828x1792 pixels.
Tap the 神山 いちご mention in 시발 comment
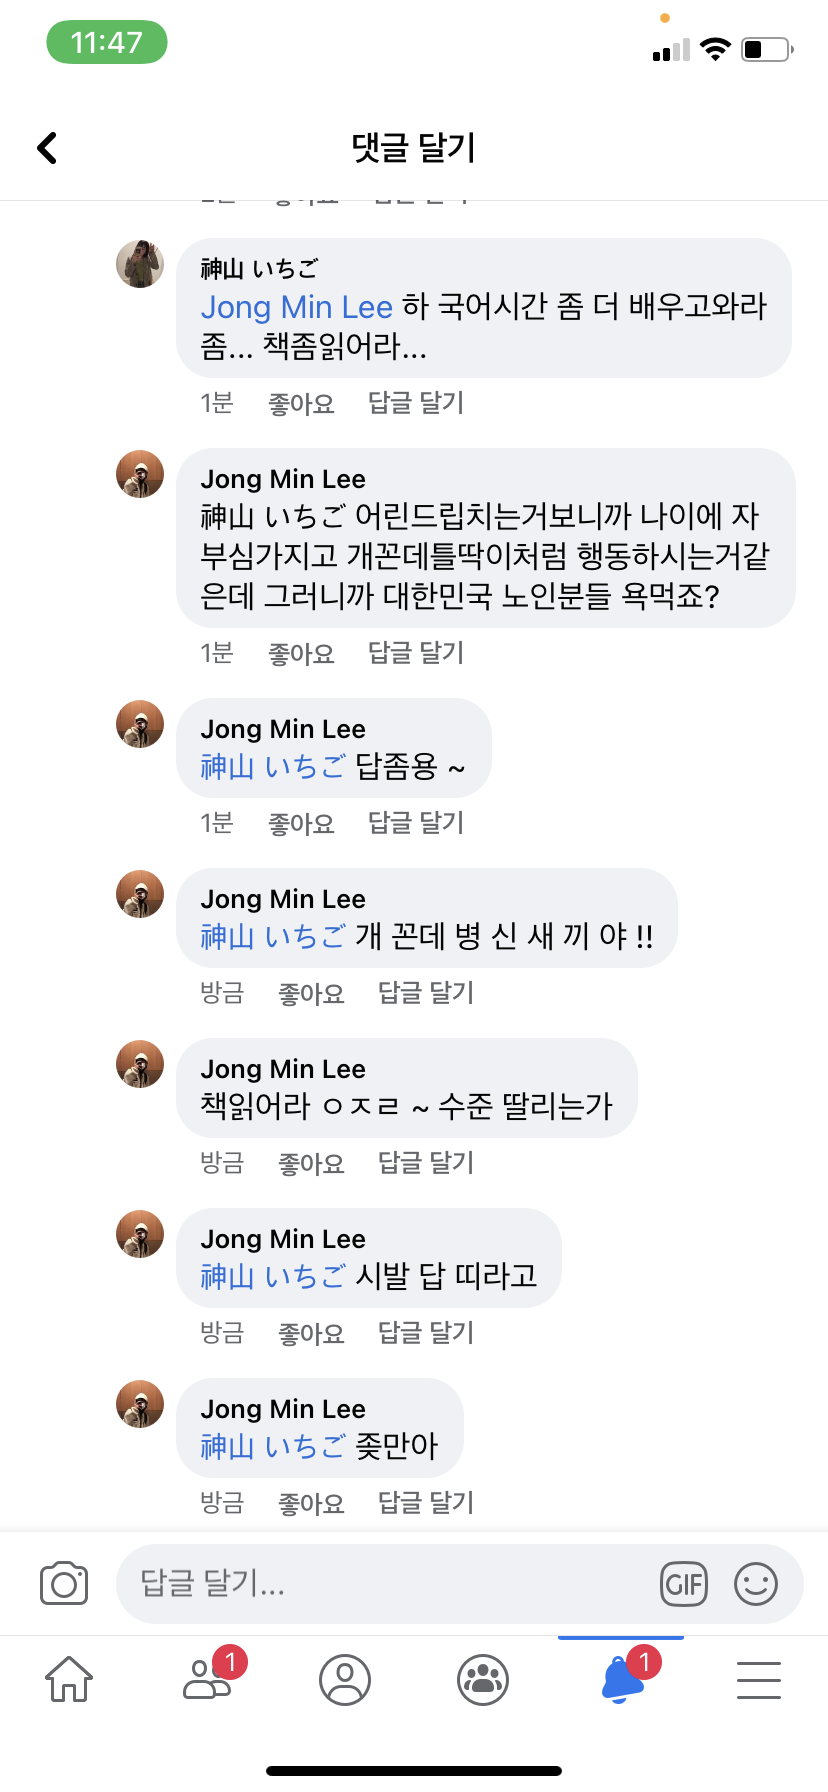pos(273,1277)
